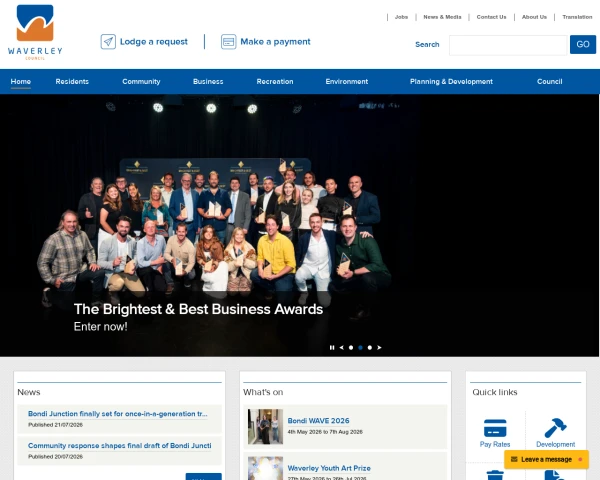The height and width of the screenshot is (480, 600).
Task: Click the Development hammer icon
Action: pos(555,428)
